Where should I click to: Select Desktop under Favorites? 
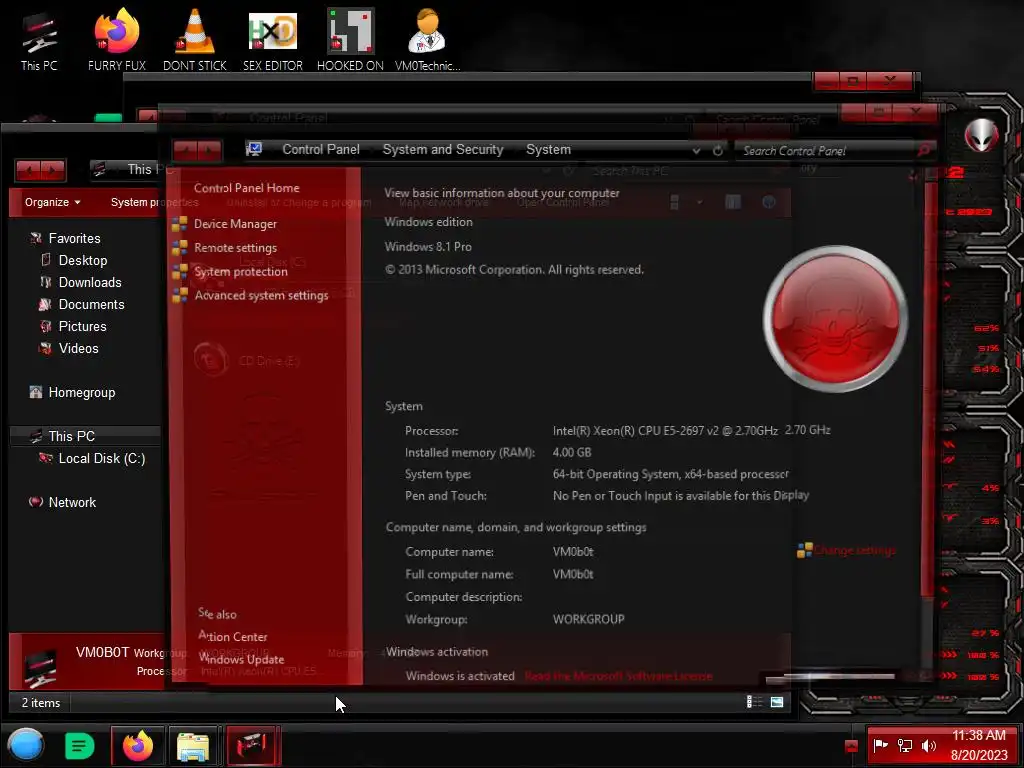pos(82,261)
